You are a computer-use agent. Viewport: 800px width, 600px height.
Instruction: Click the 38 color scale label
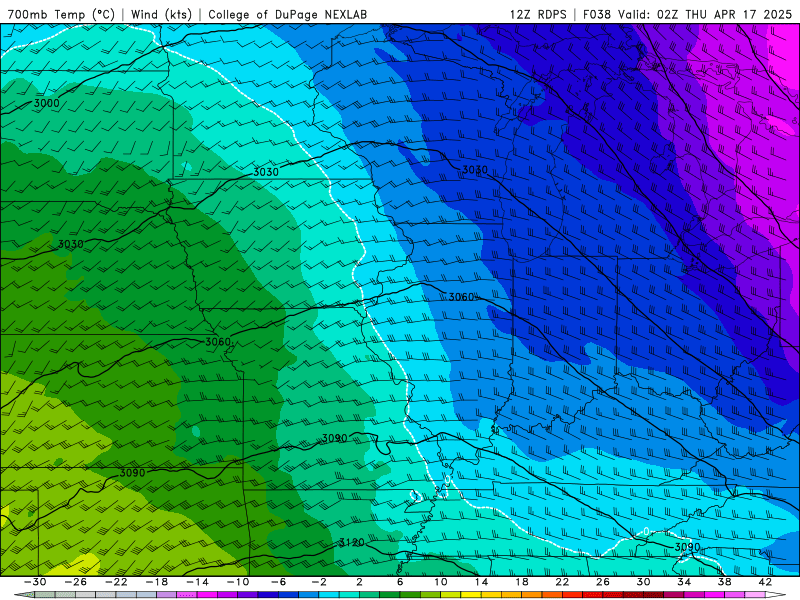(724, 582)
